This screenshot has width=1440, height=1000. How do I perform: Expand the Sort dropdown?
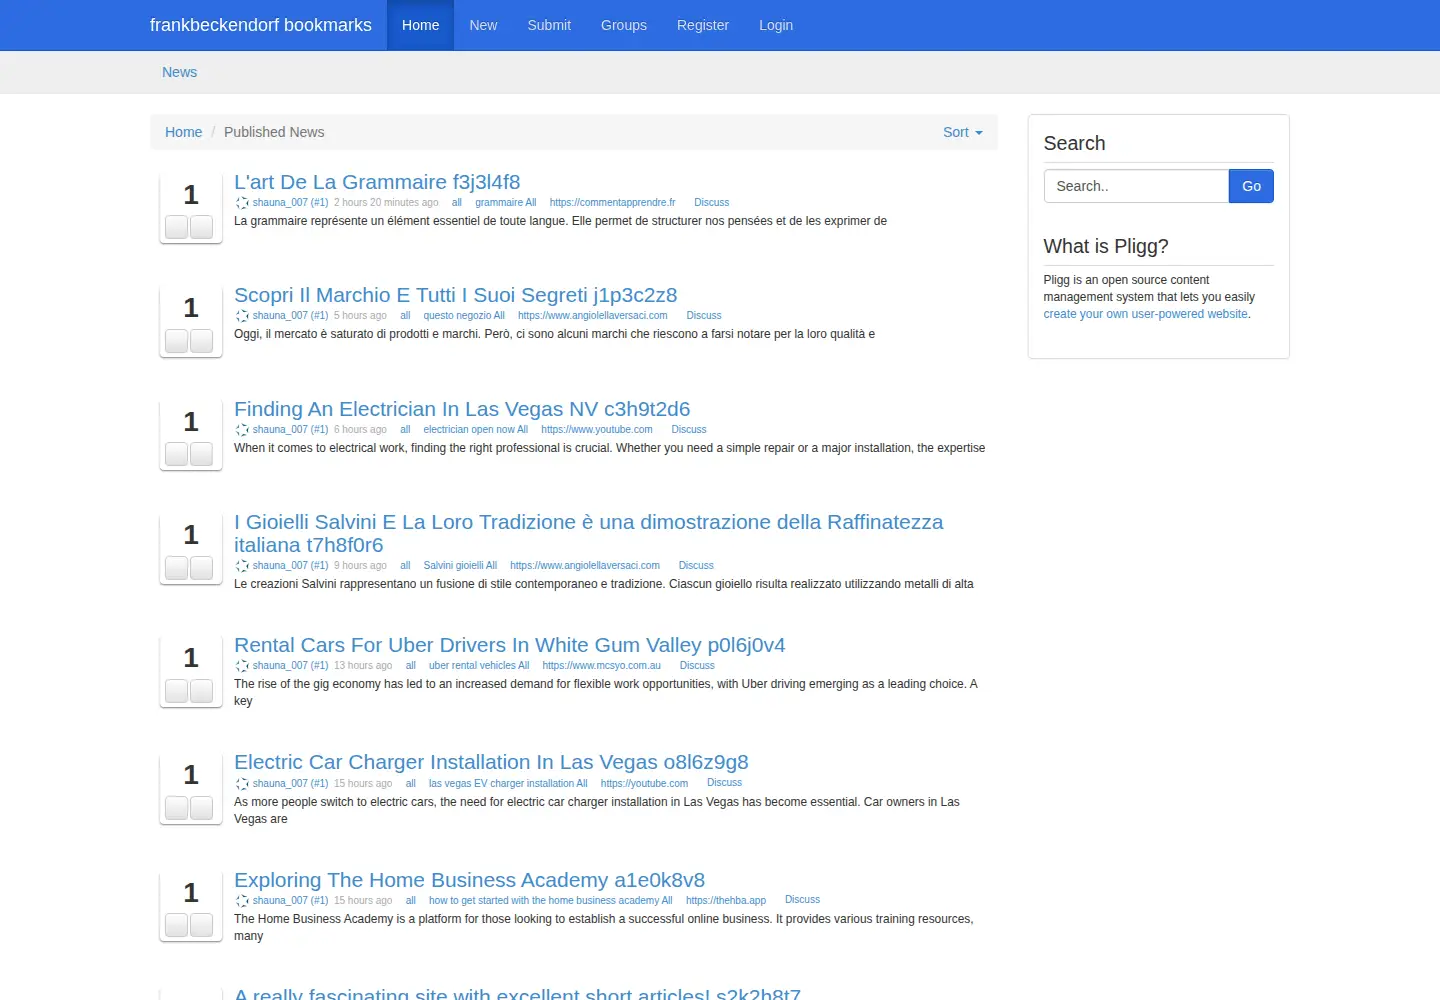[962, 132]
